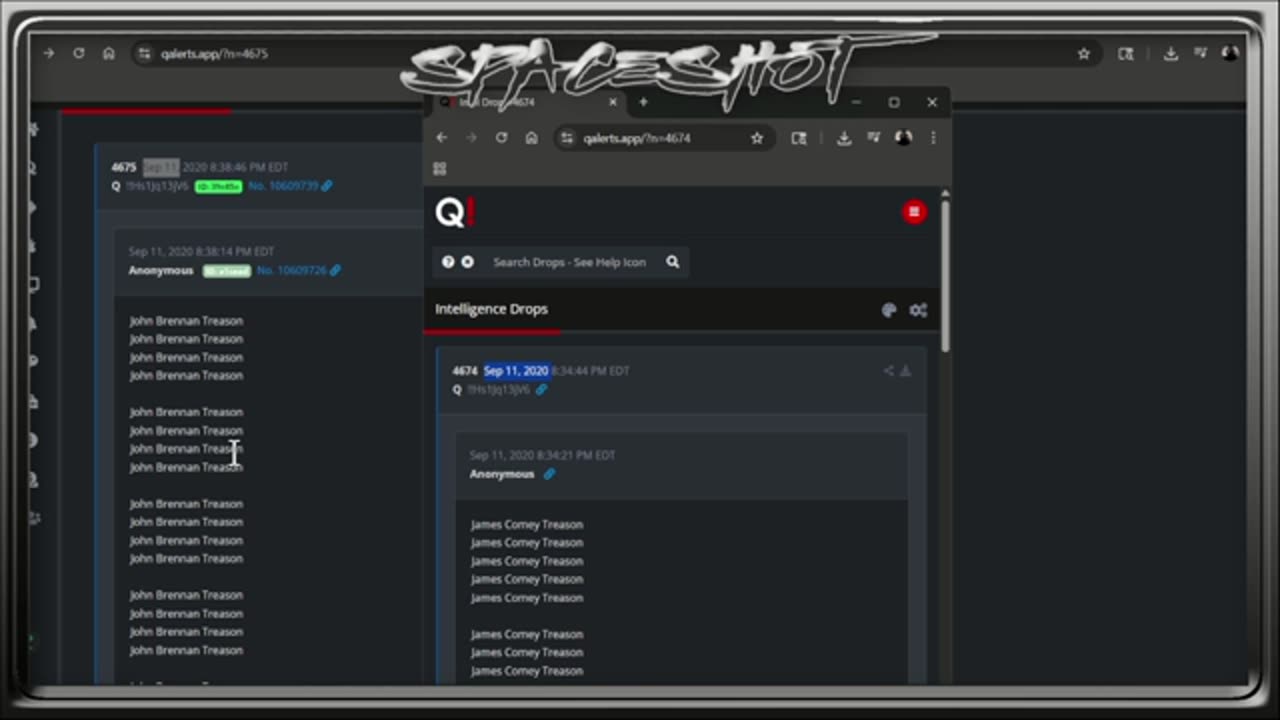Image resolution: width=1280 pixels, height=720 pixels.
Task: View site info for qalerts.app/?n=4674
Action: tap(567, 138)
